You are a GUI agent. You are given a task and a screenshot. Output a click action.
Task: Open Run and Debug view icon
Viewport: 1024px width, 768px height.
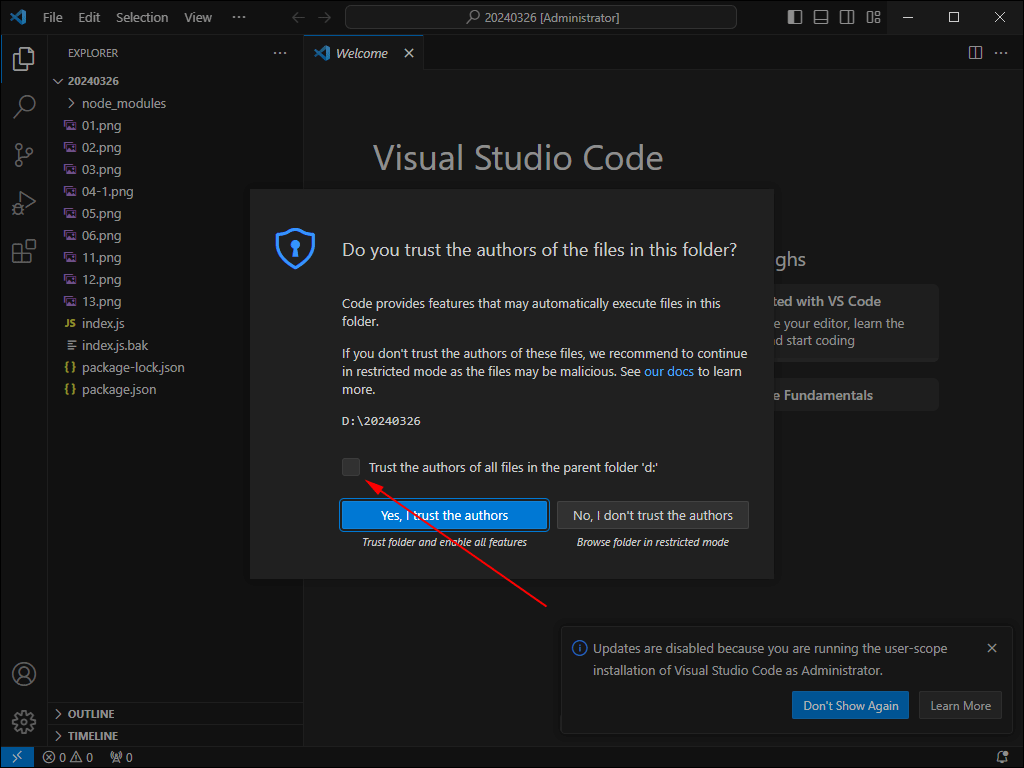(24, 203)
